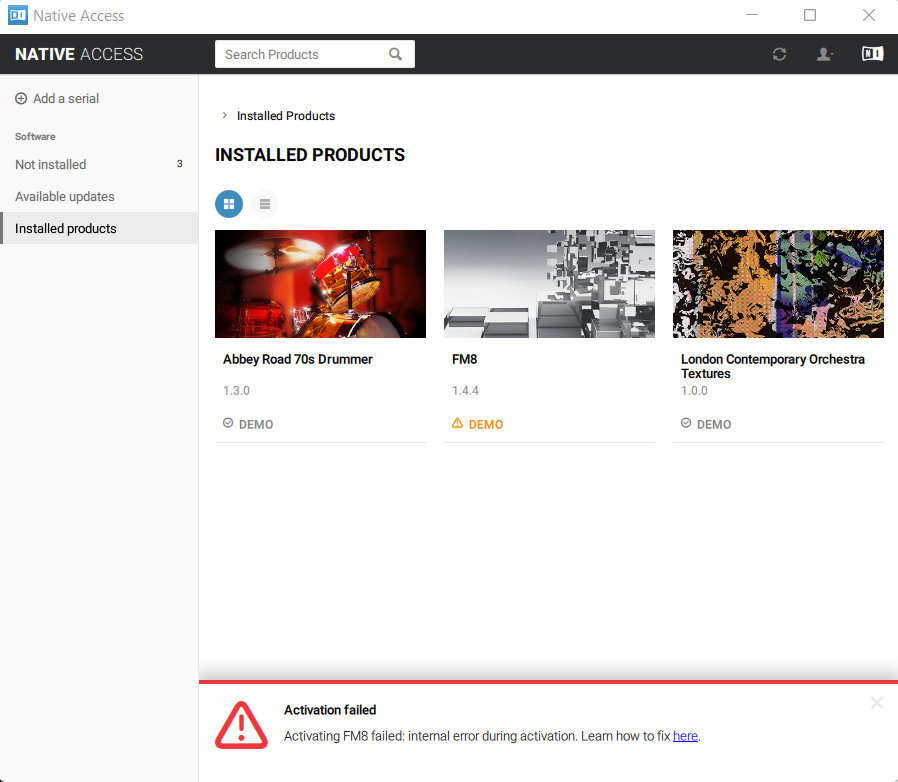Open the FM8 product thumbnail
Viewport: 898px width, 782px height.
549,284
